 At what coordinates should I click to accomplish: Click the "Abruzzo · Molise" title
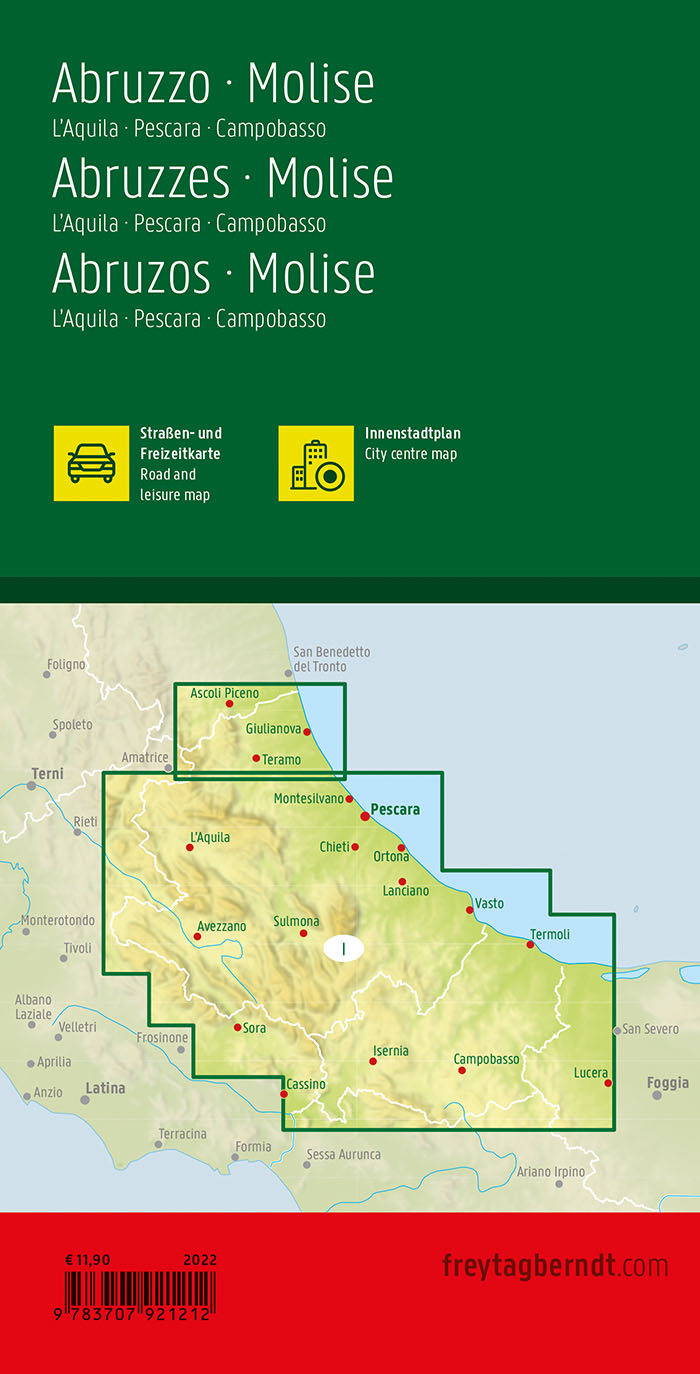213,84
